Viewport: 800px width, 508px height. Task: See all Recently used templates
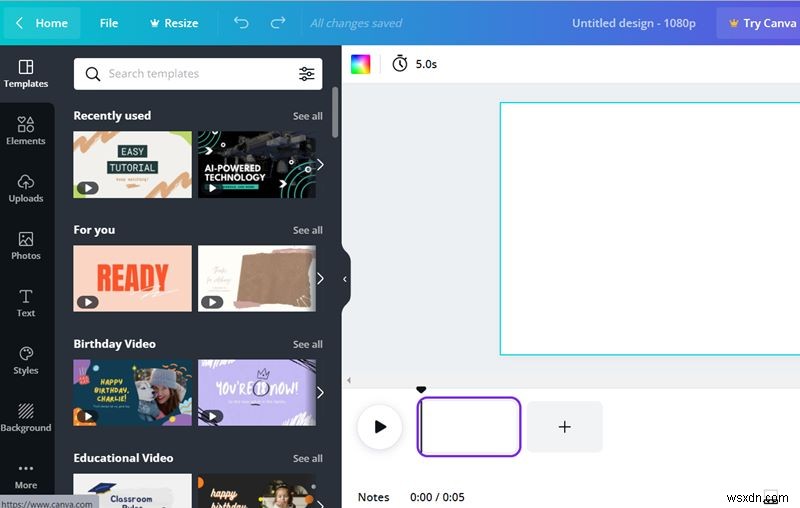point(308,116)
